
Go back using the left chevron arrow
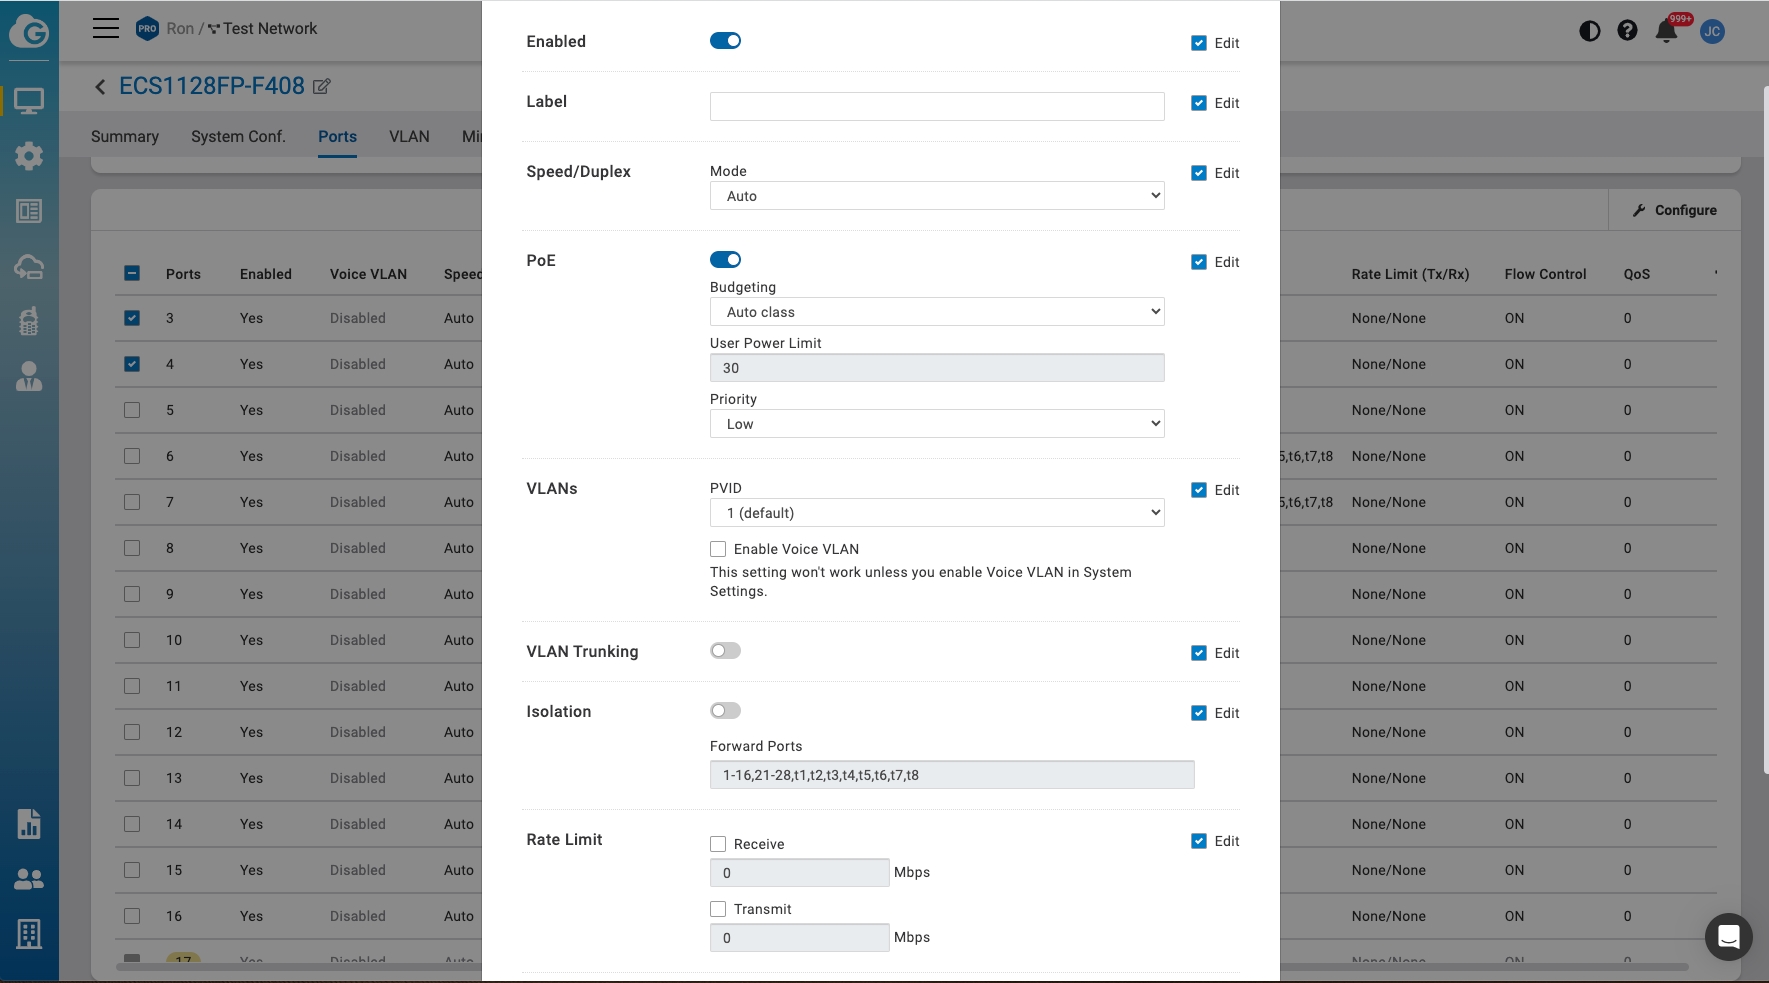coord(100,87)
